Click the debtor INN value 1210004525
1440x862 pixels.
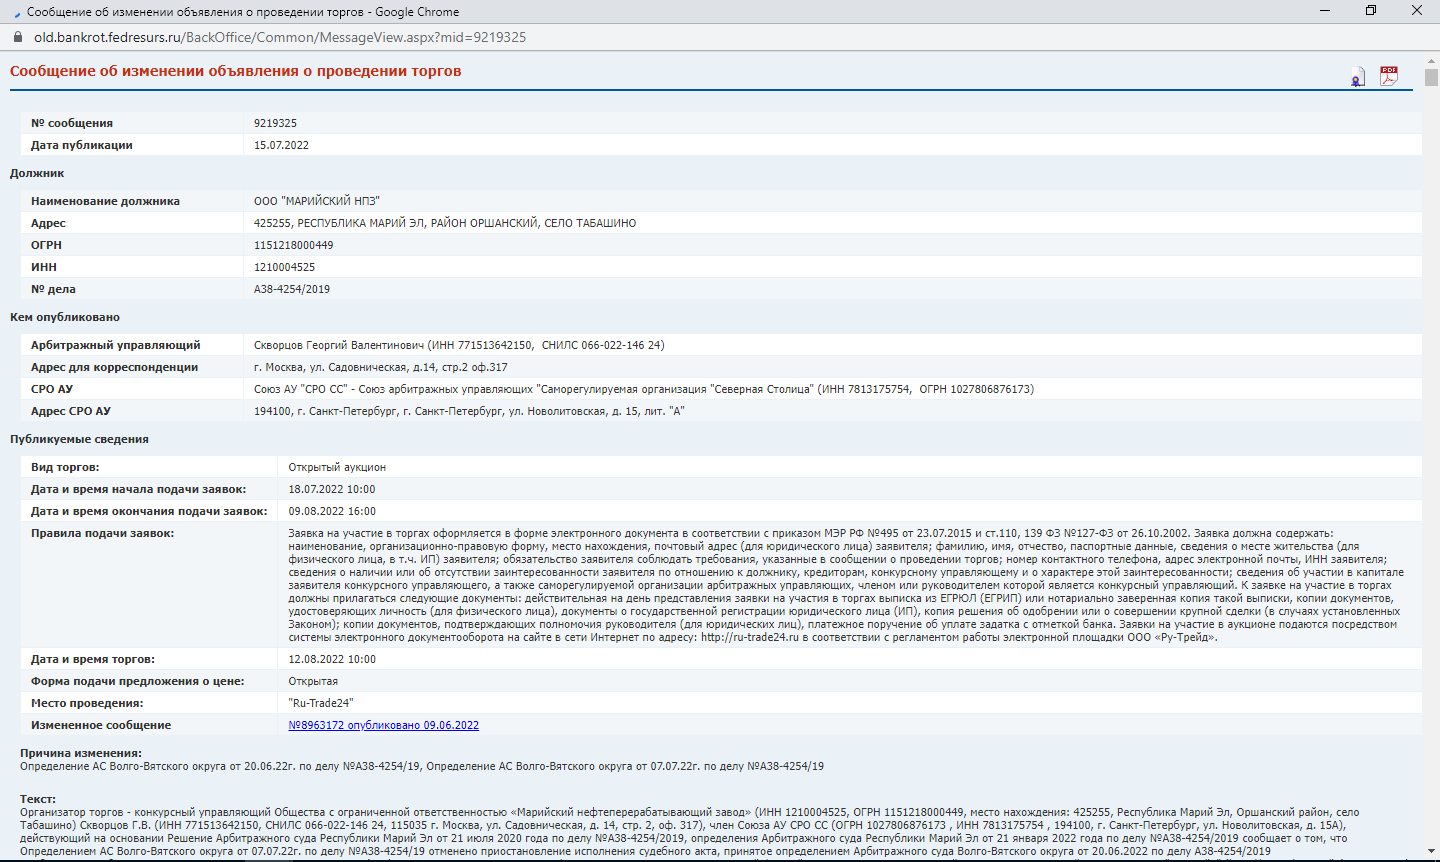(284, 267)
